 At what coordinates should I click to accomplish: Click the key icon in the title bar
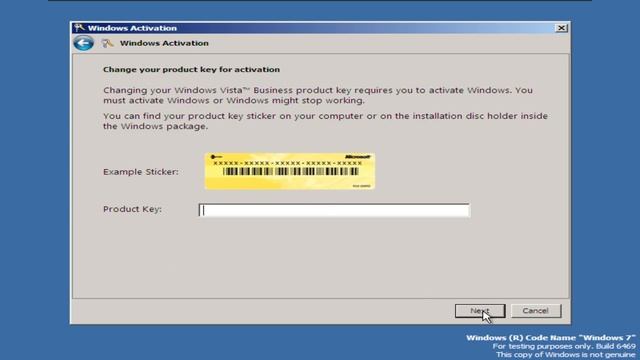click(79, 28)
